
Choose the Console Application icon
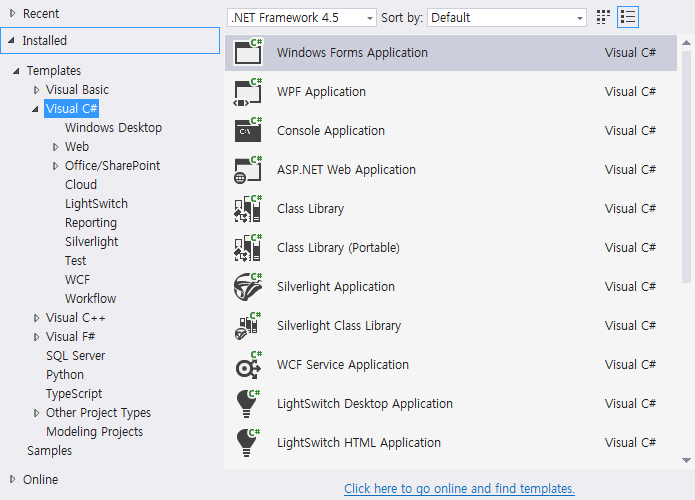[x=247, y=131]
